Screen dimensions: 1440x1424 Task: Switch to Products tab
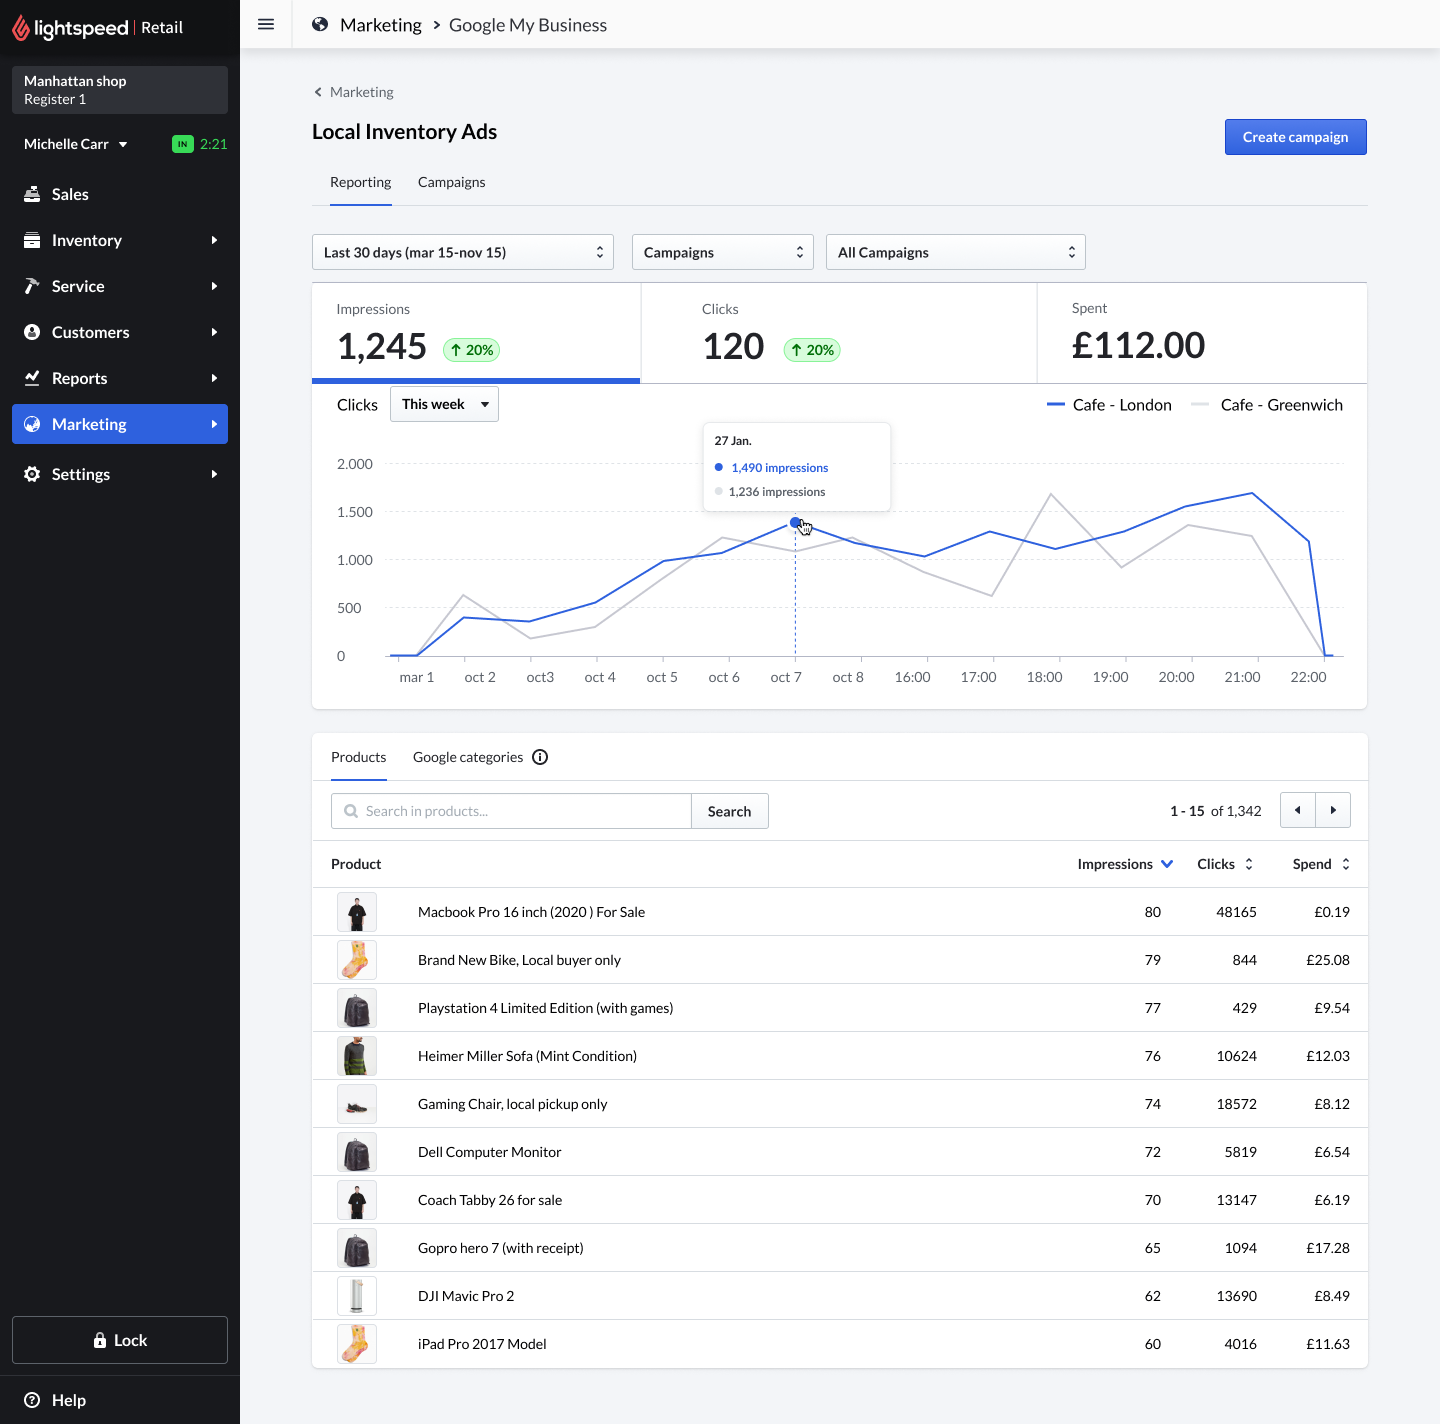click(x=359, y=757)
